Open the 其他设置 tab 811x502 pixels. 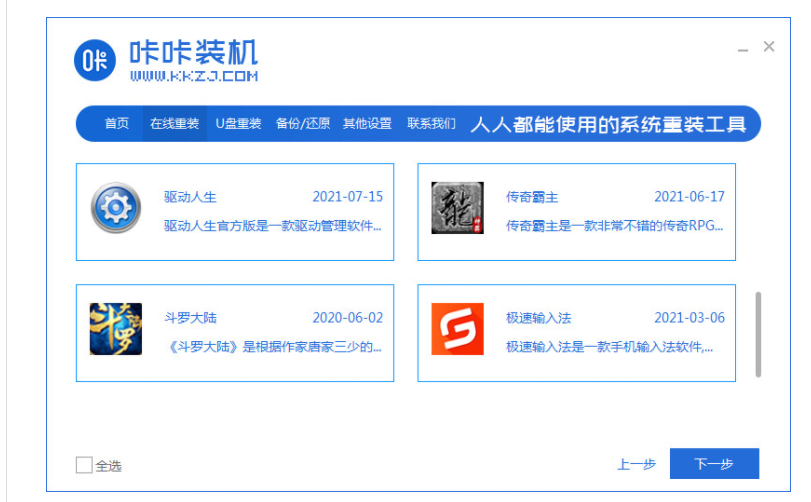tap(367, 124)
